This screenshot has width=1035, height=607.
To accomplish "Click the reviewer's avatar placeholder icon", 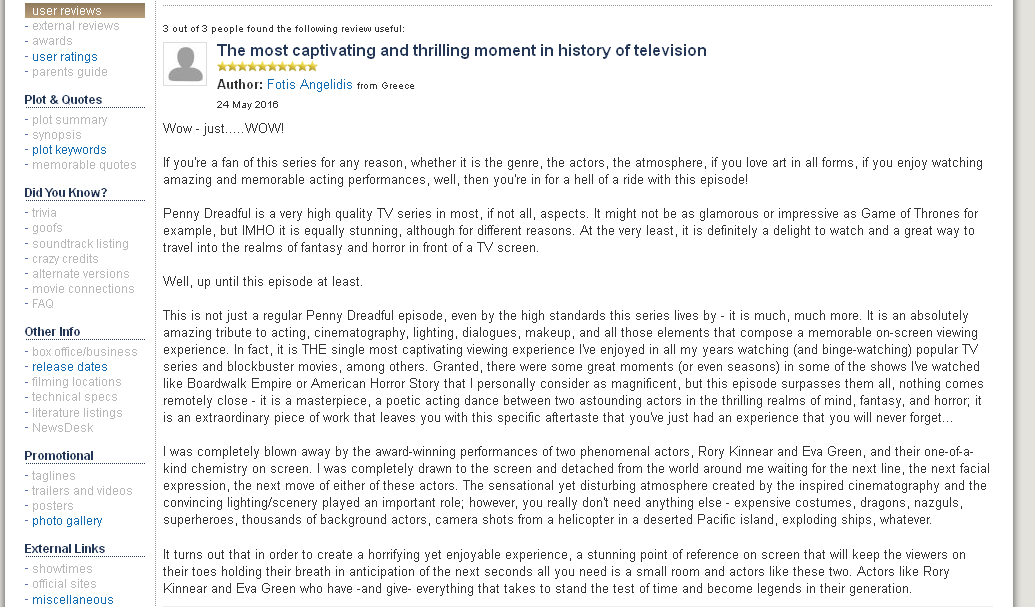I will tap(185, 64).
